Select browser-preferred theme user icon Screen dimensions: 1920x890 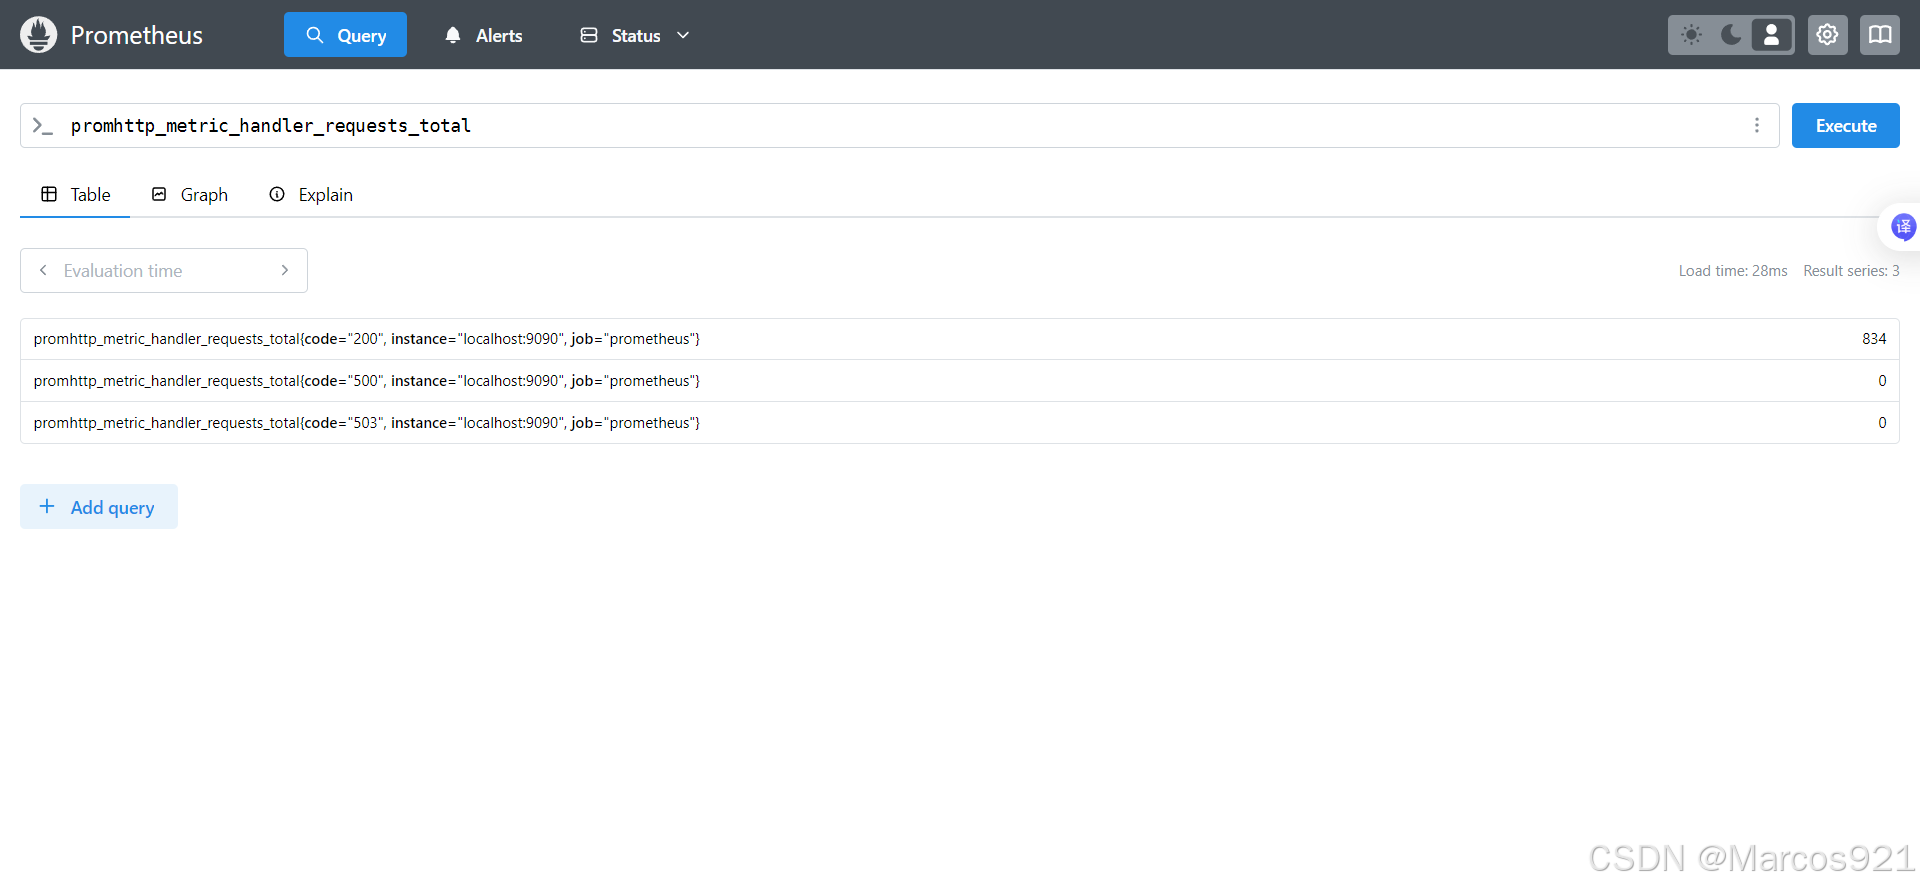coord(1771,35)
